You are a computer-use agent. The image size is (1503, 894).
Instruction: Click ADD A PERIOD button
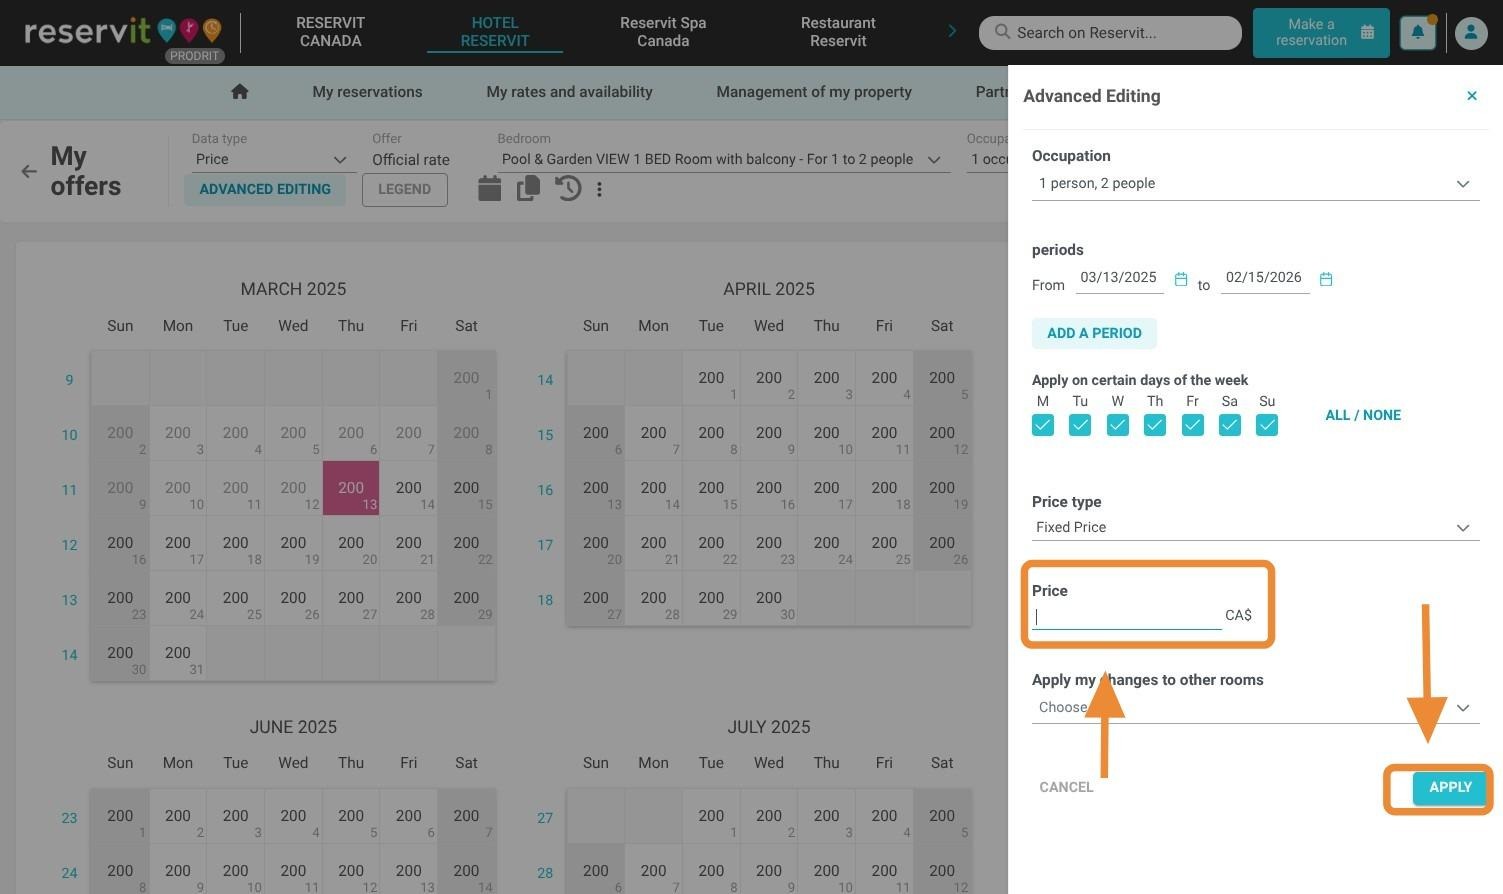1094,333
